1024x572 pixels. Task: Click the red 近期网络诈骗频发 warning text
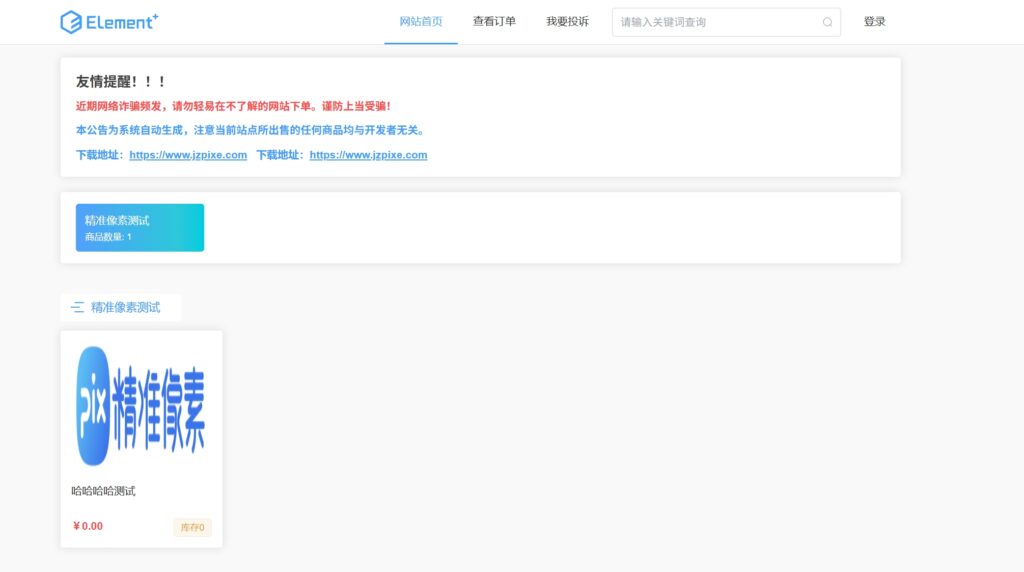point(233,106)
